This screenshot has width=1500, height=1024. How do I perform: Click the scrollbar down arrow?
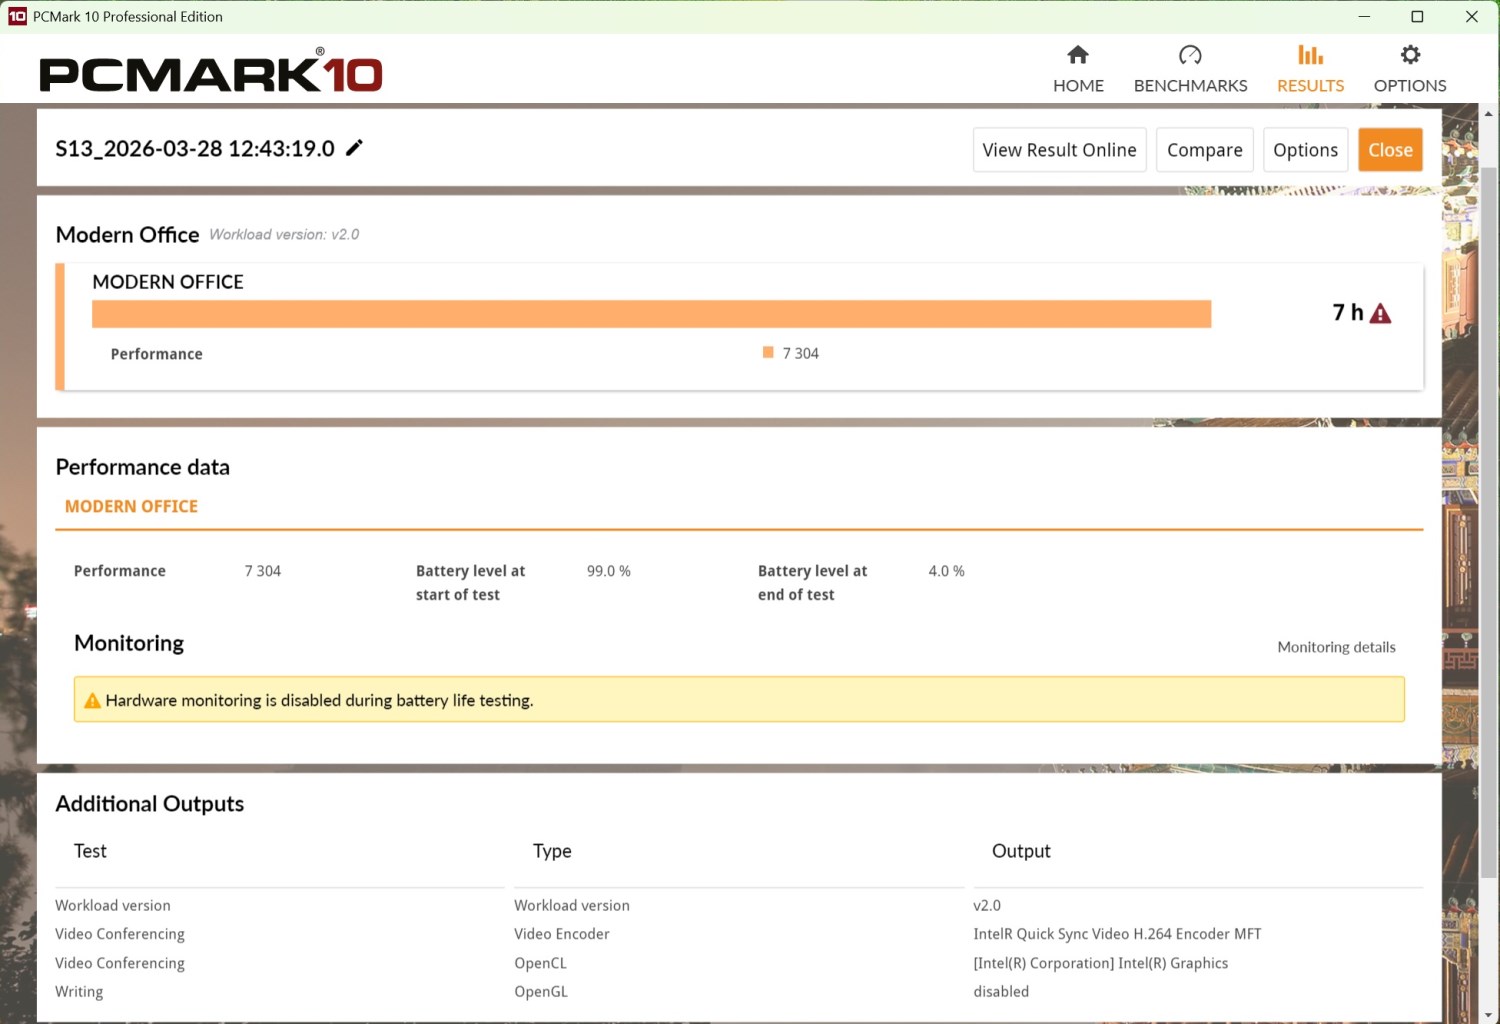[1489, 1015]
